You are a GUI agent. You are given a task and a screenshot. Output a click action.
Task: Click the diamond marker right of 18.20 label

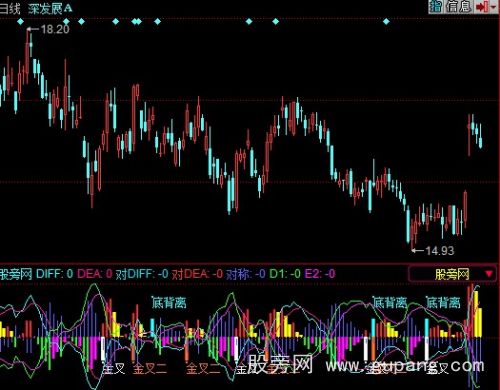[x=66, y=22]
